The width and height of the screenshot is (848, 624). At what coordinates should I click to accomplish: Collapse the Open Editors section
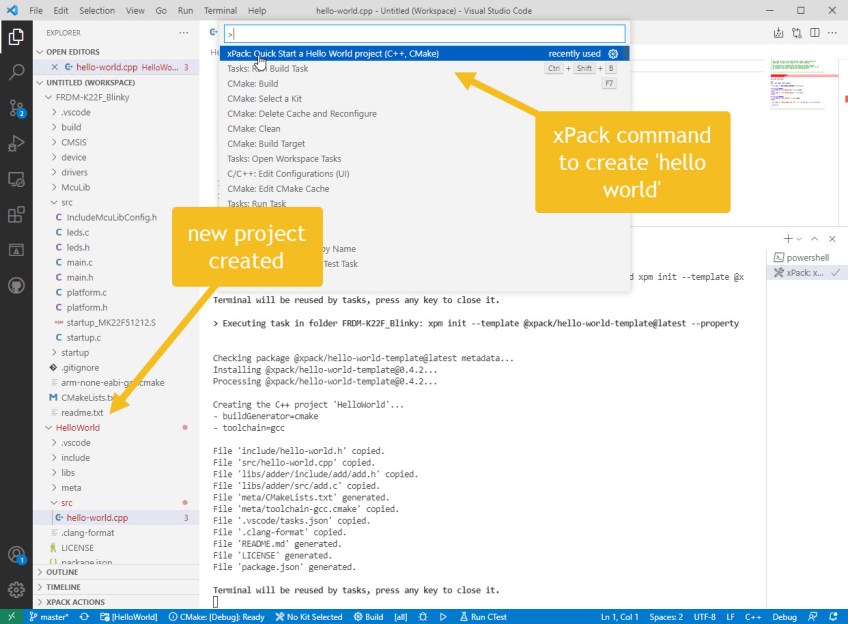41,51
